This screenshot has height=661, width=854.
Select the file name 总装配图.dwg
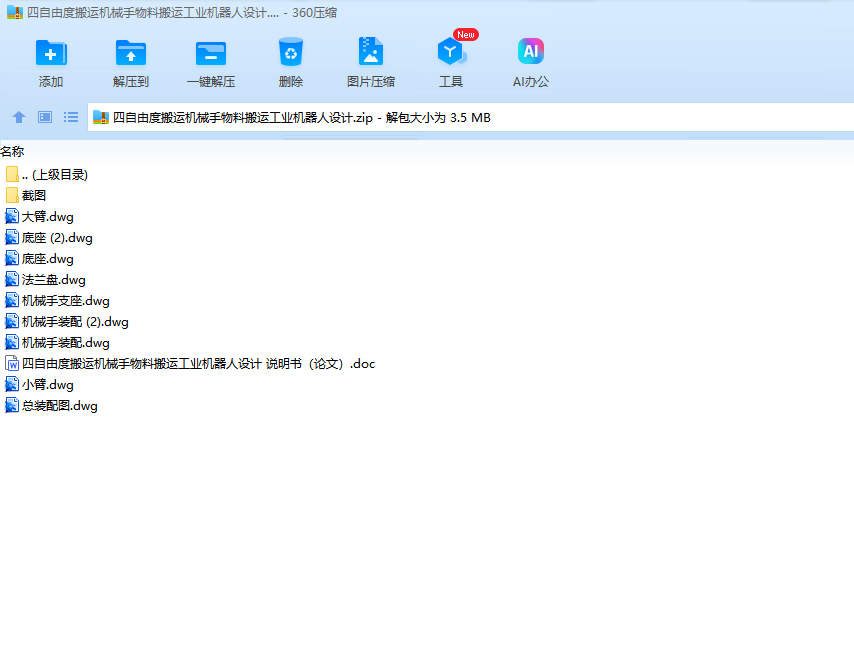(59, 406)
